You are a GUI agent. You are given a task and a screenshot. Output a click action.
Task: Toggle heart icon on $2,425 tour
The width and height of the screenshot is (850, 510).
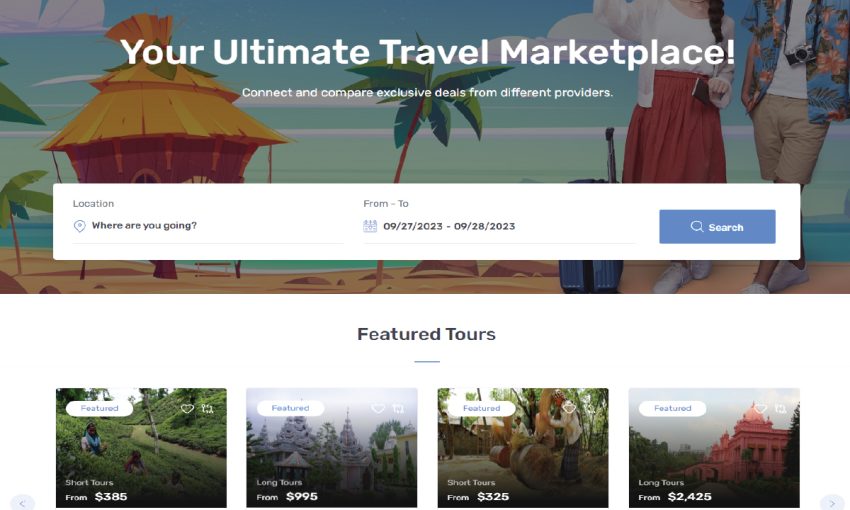coord(761,409)
